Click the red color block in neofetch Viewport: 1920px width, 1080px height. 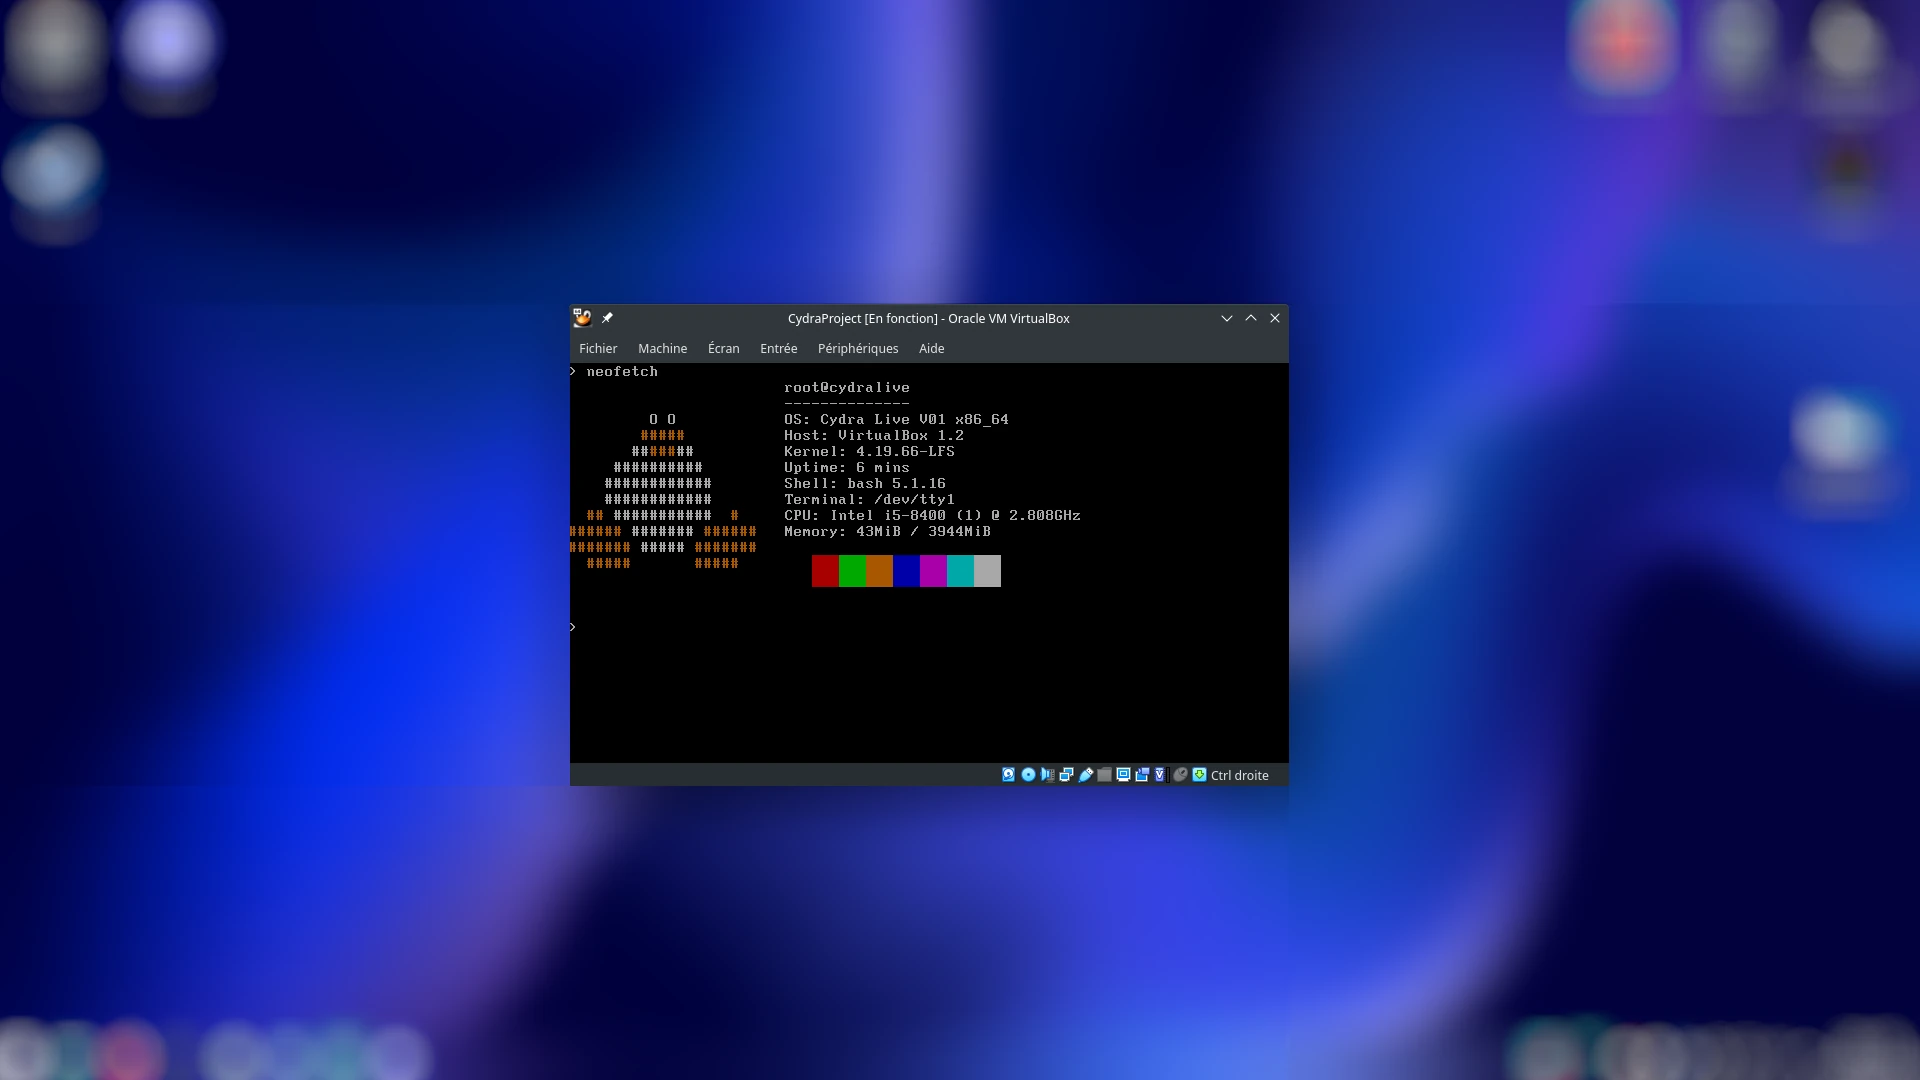click(825, 571)
